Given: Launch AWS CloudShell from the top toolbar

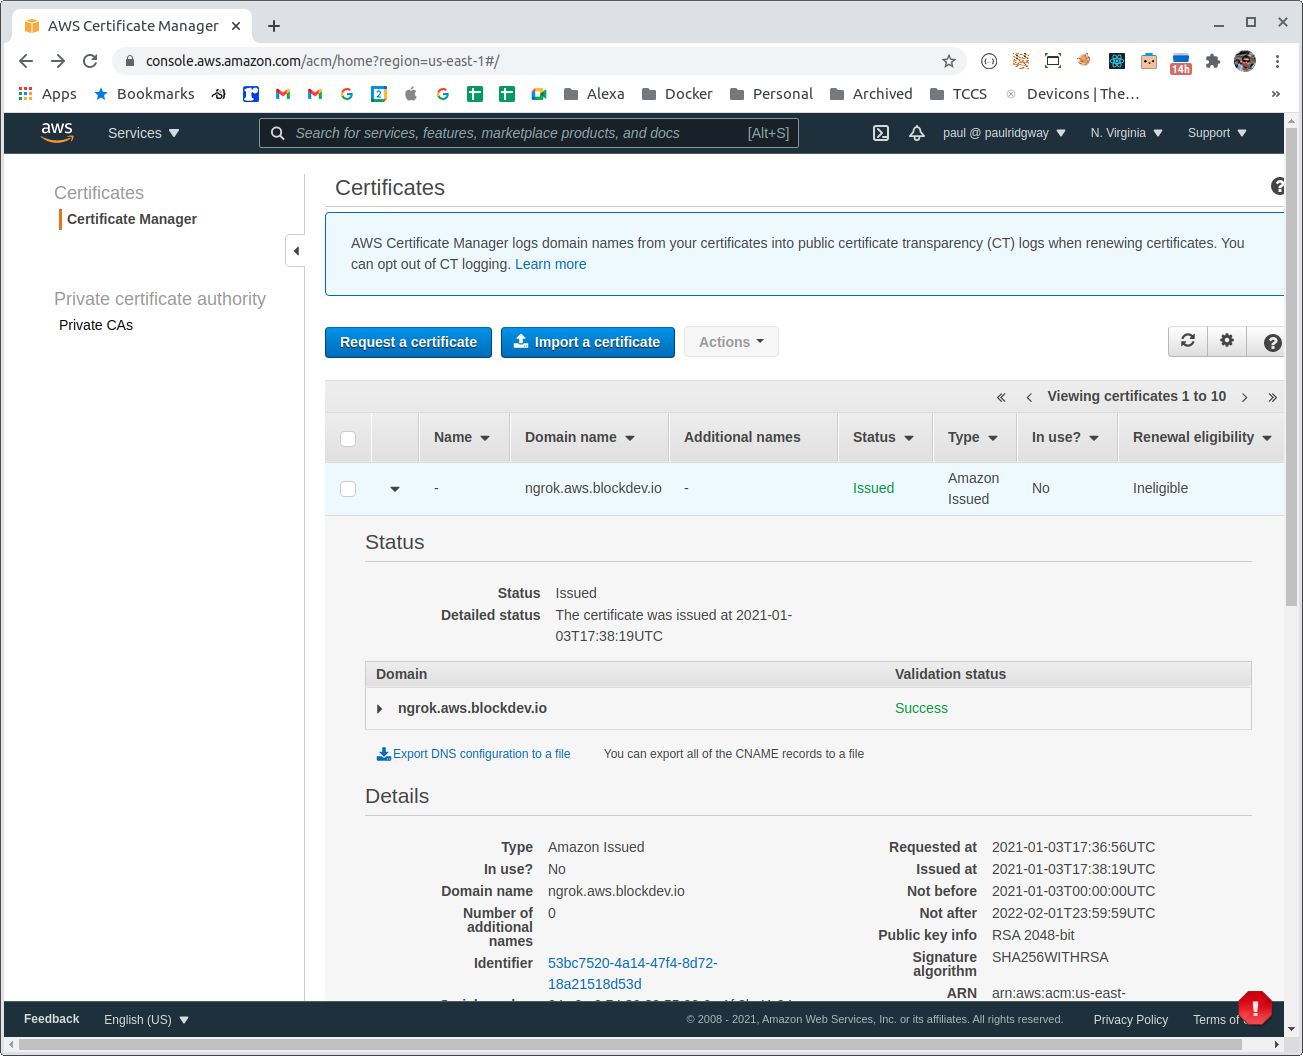Looking at the screenshot, I should click(881, 132).
